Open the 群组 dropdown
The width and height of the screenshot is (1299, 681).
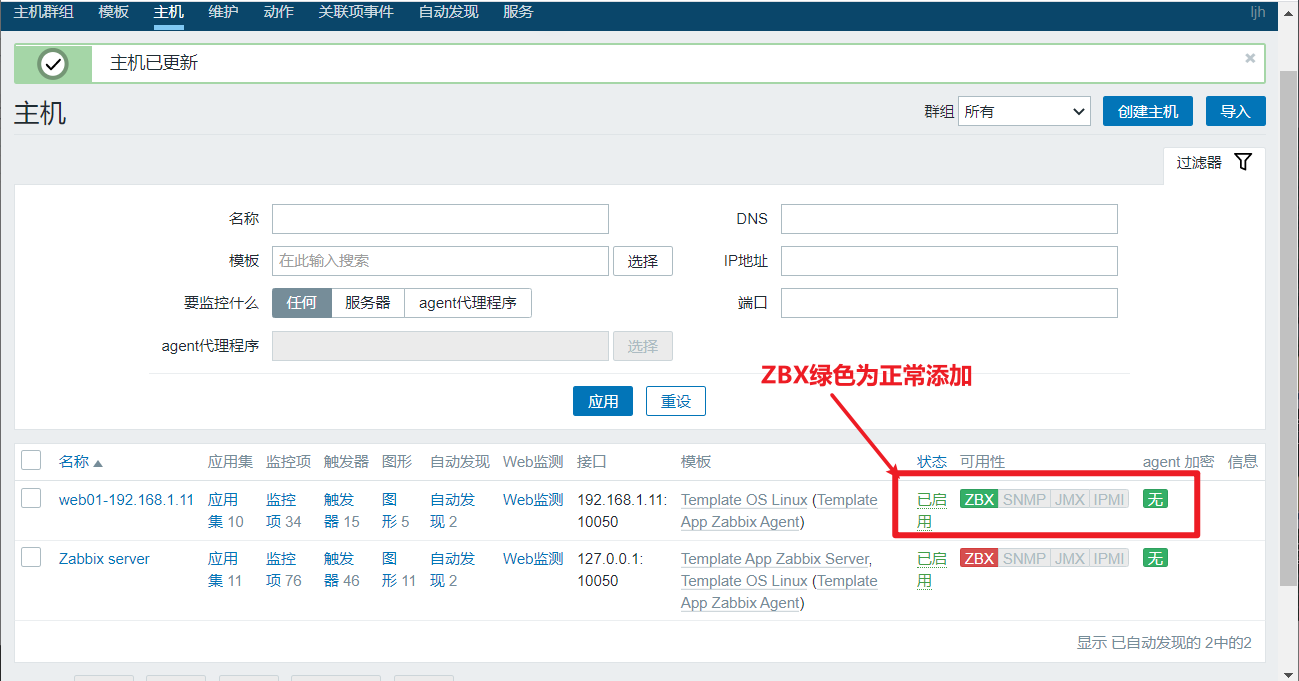pos(1024,111)
